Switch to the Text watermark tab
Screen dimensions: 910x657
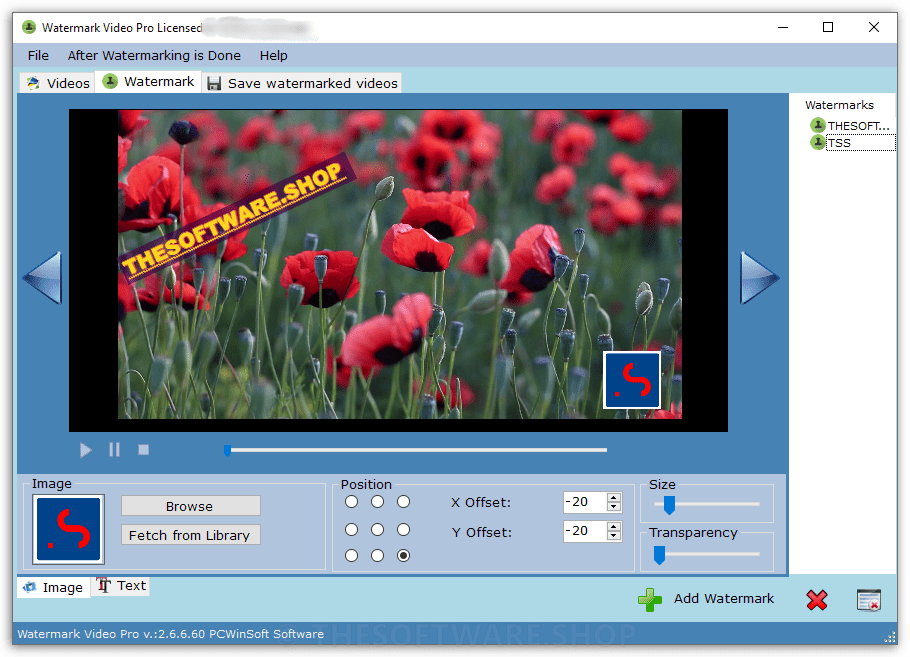121,586
